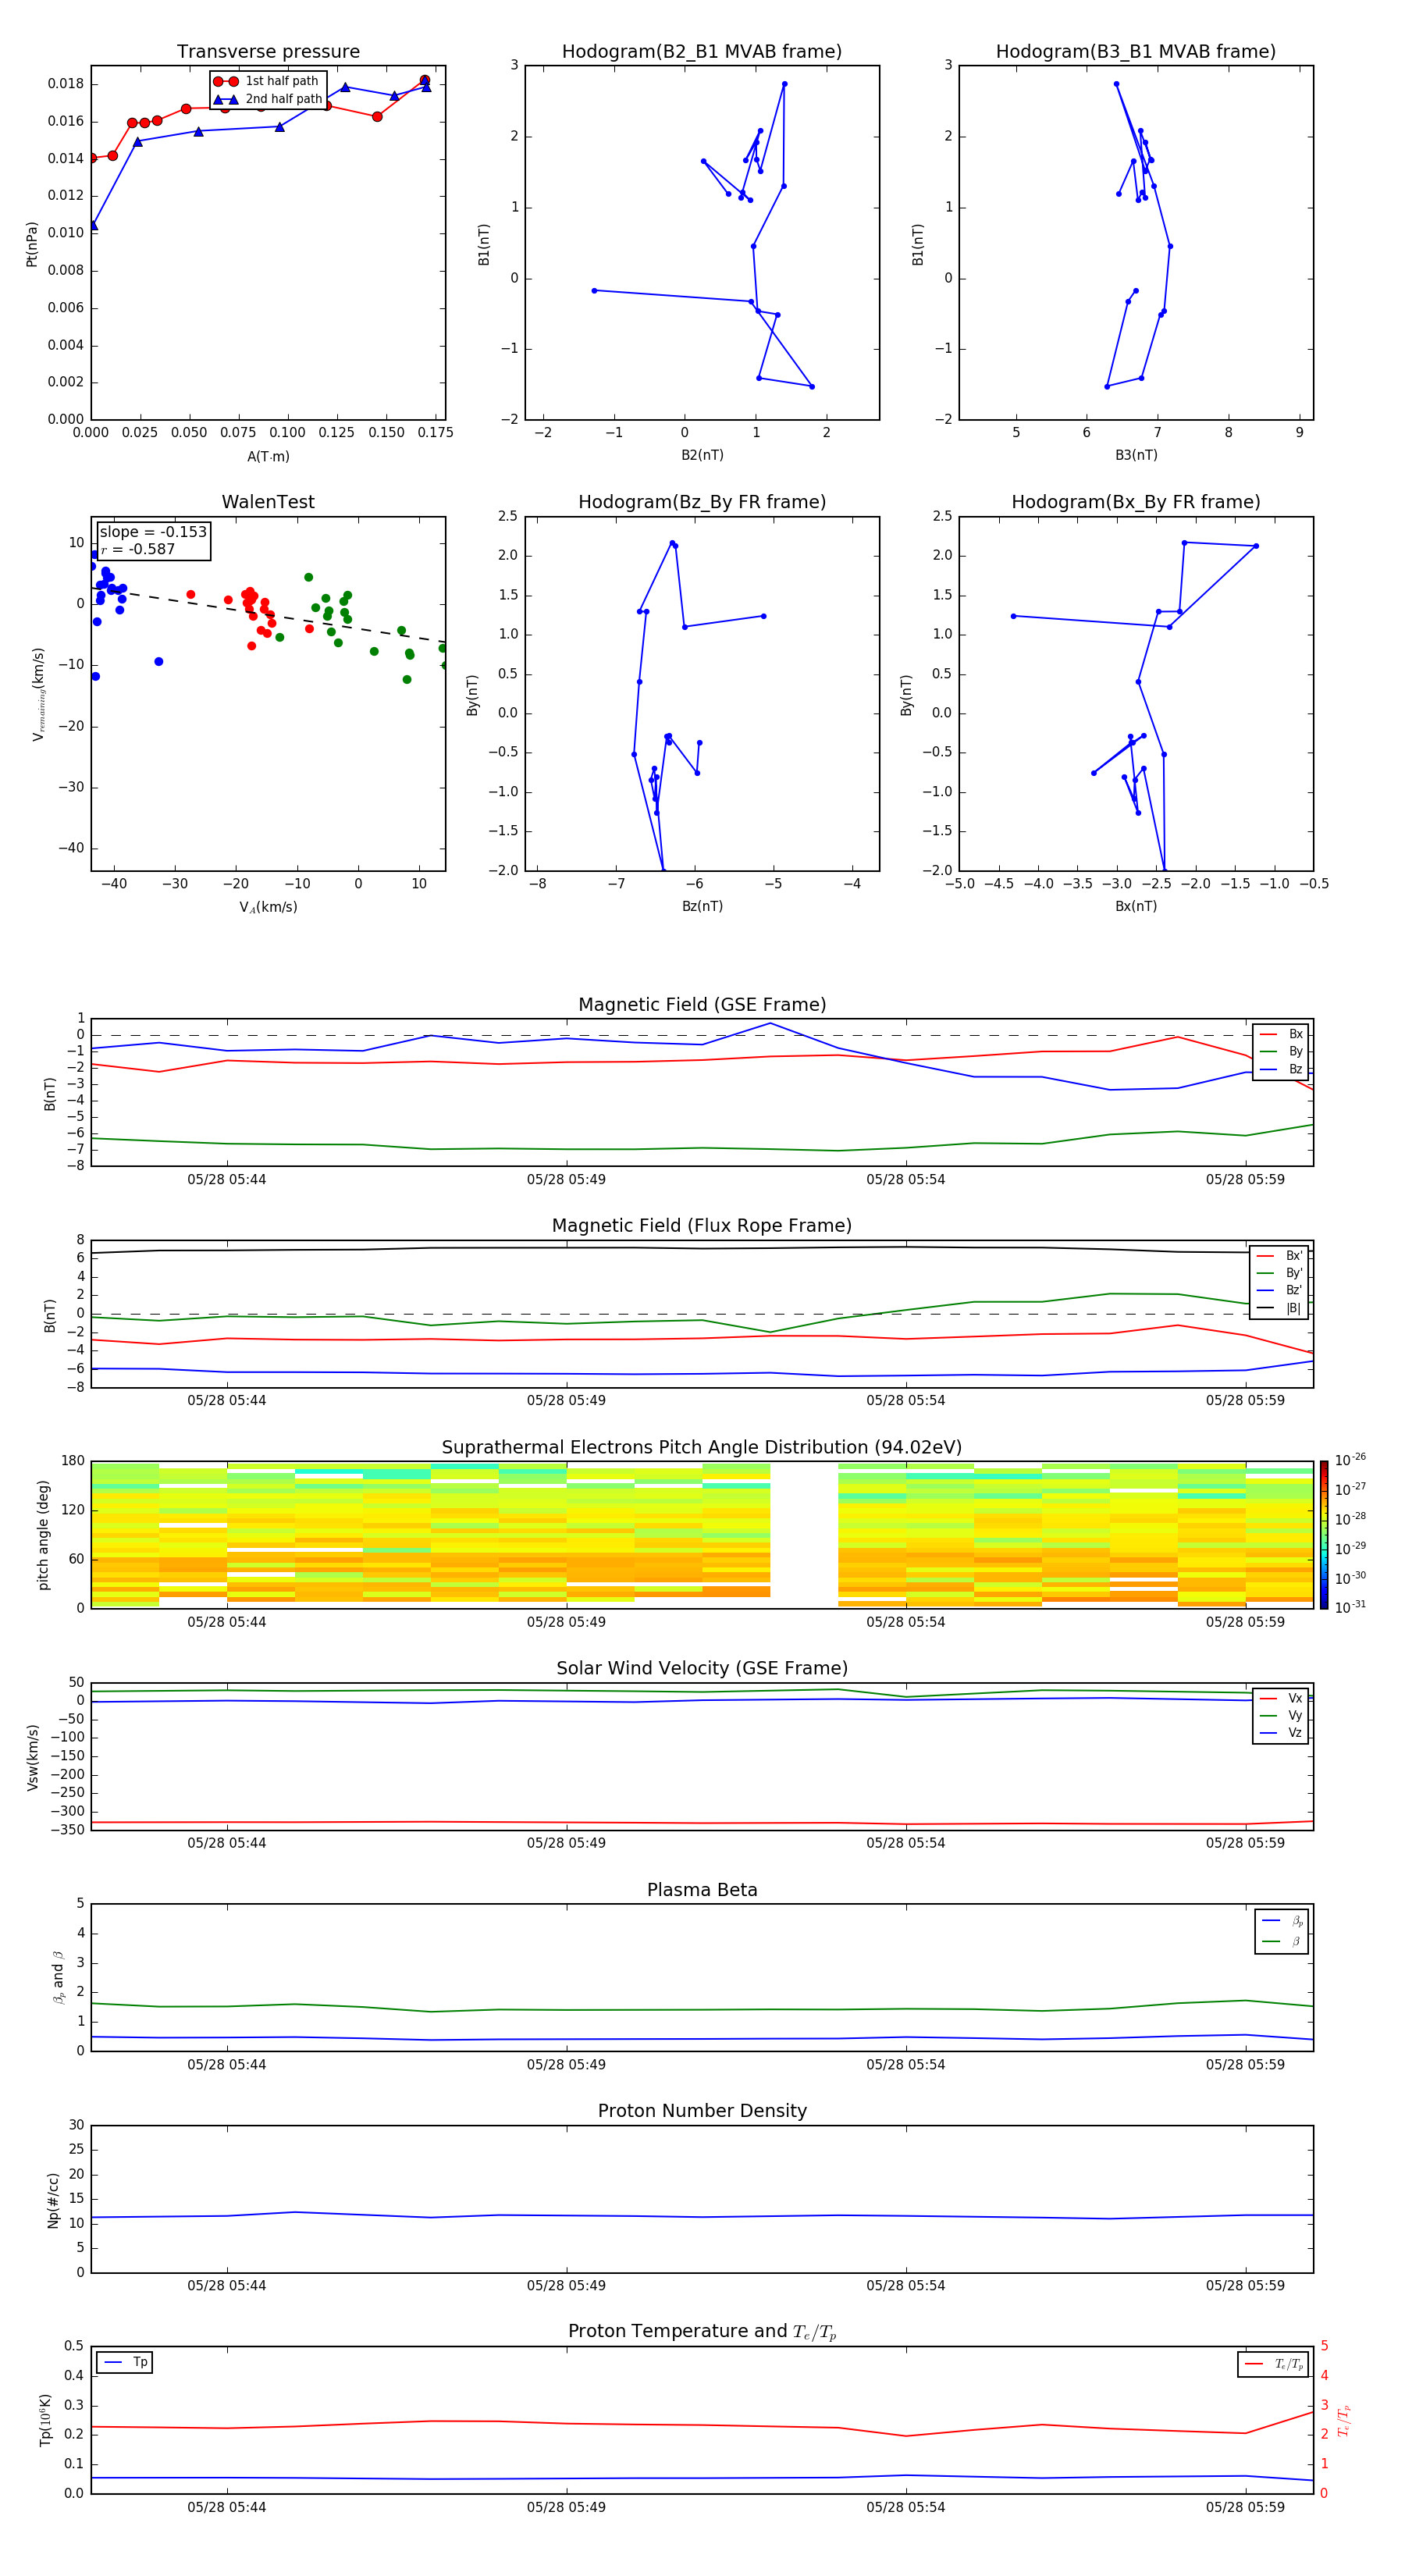Click the 'slope = -0.153' annotation
The image size is (1405, 2576).
pos(153,532)
